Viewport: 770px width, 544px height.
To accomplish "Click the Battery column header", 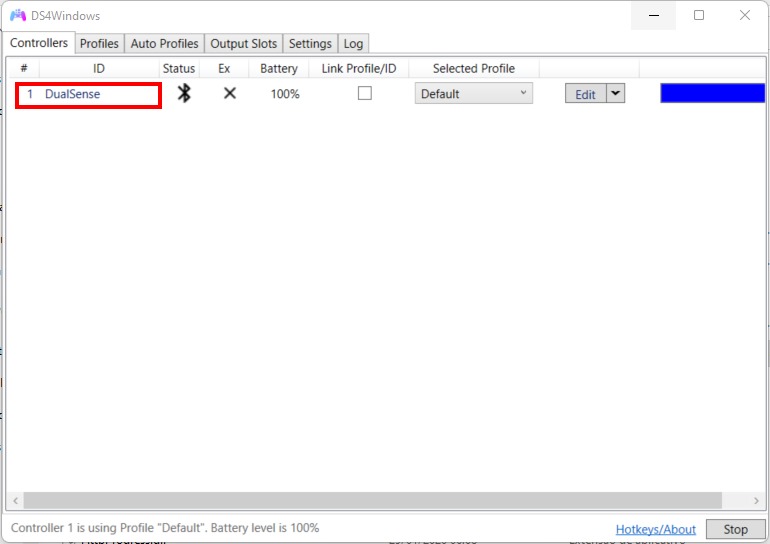I will coord(278,68).
